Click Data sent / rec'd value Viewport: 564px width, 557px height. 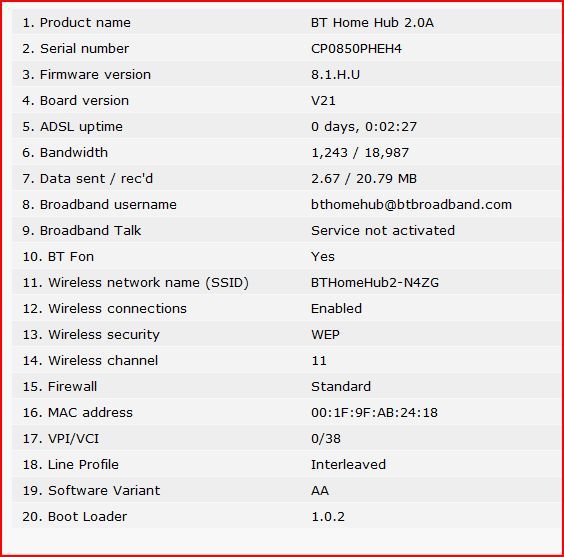(364, 178)
